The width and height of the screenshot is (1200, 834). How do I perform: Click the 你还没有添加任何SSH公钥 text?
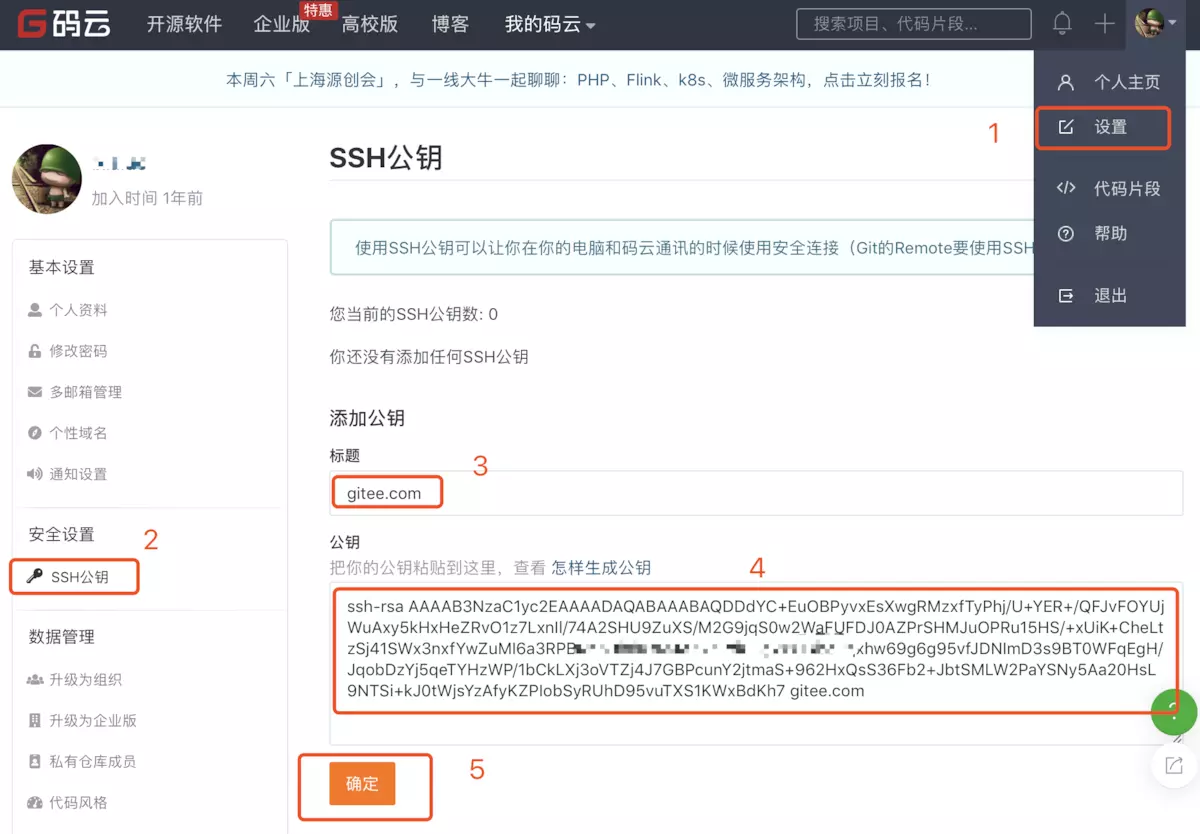pyautogui.click(x=429, y=356)
